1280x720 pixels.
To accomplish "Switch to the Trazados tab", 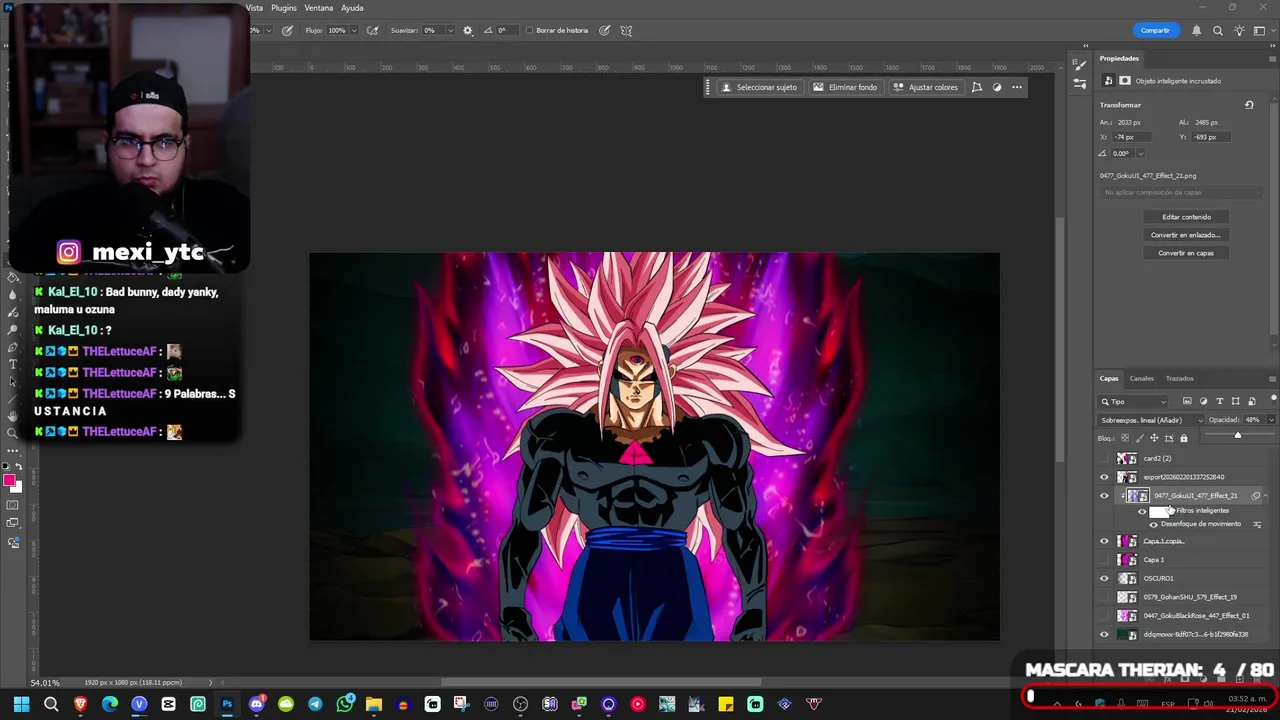I will (1179, 378).
